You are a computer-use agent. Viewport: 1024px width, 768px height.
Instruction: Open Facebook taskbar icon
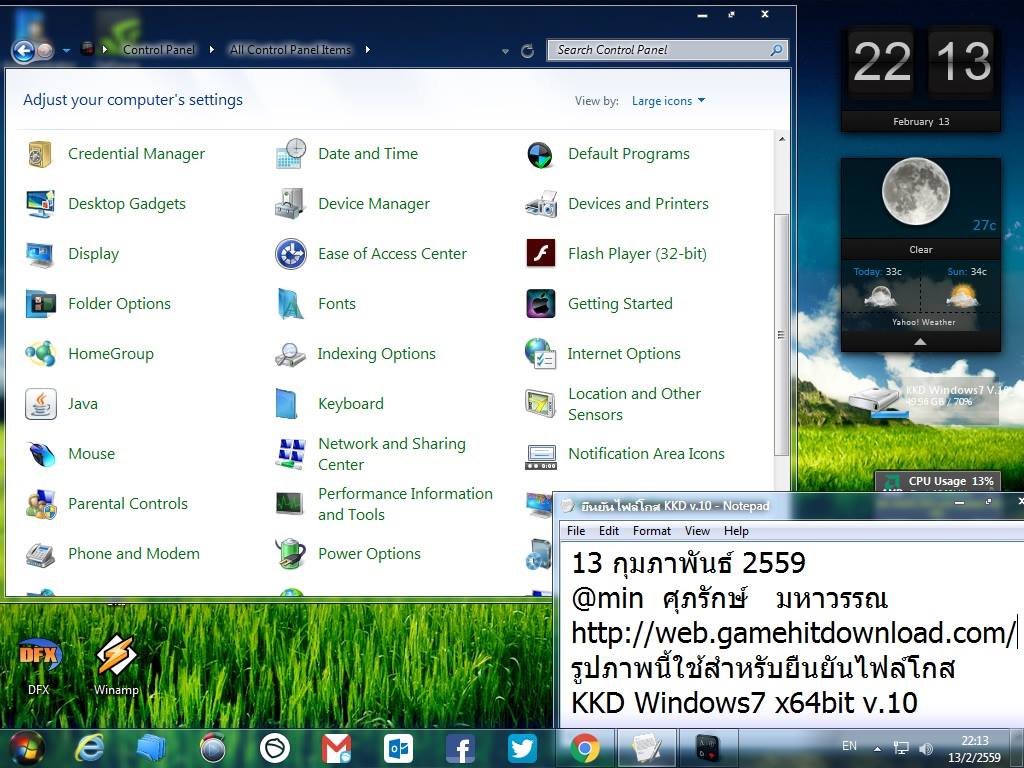tap(460, 748)
